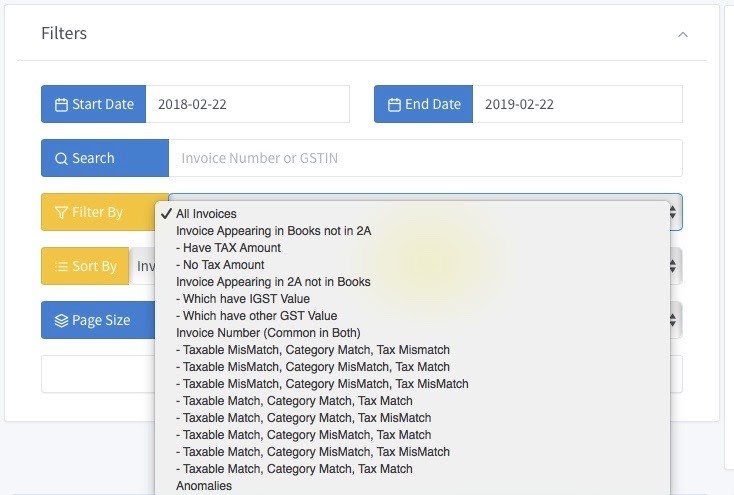Click the calendar icon beside End Date

pyautogui.click(x=394, y=104)
